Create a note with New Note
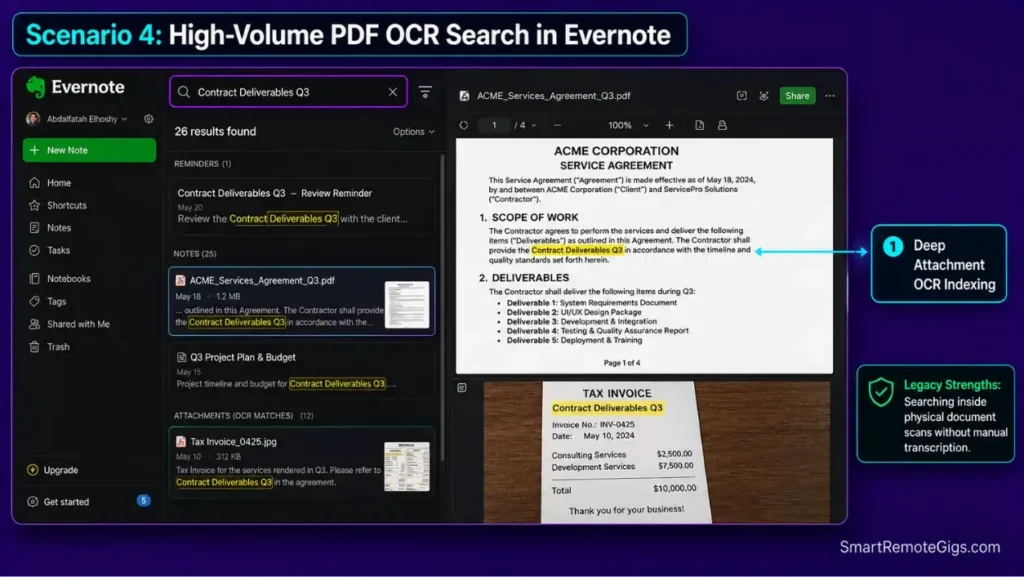 click(x=89, y=150)
